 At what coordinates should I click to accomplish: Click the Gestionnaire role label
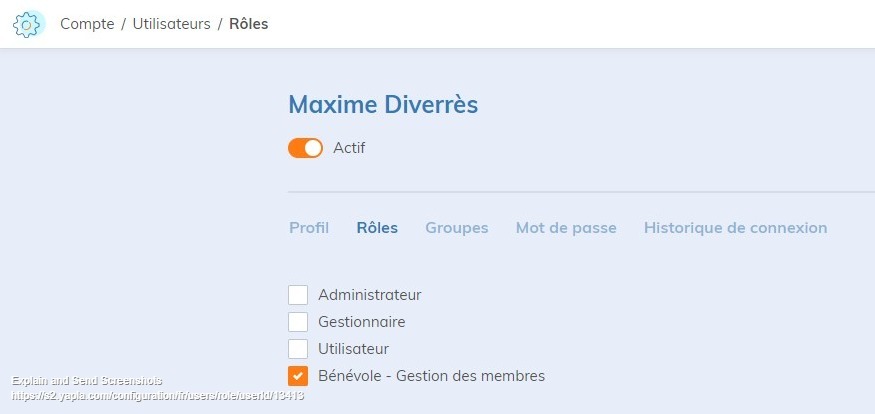361,322
